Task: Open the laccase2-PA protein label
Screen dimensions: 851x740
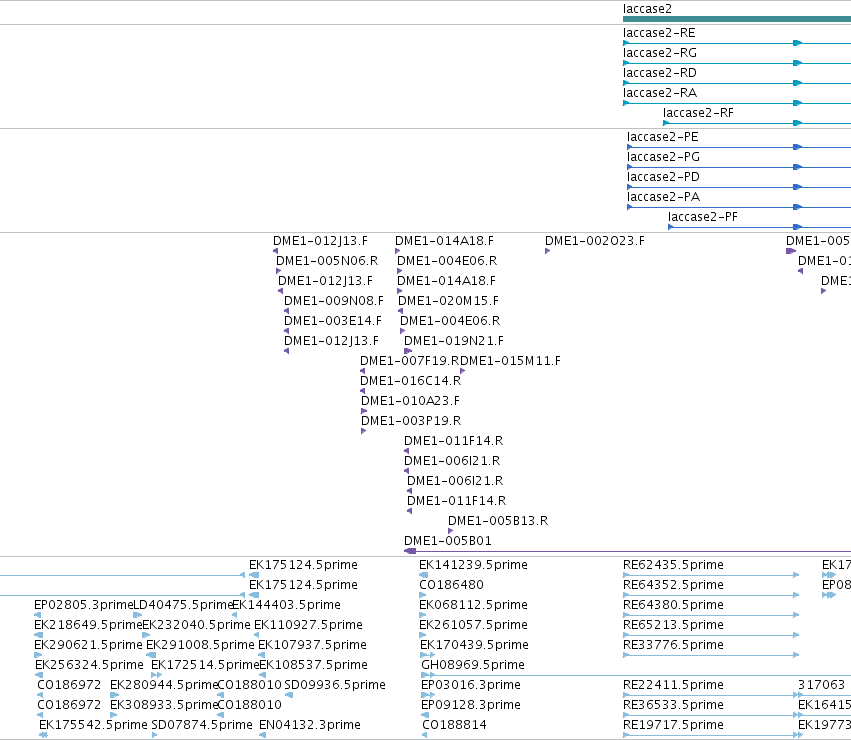Action: click(663, 197)
